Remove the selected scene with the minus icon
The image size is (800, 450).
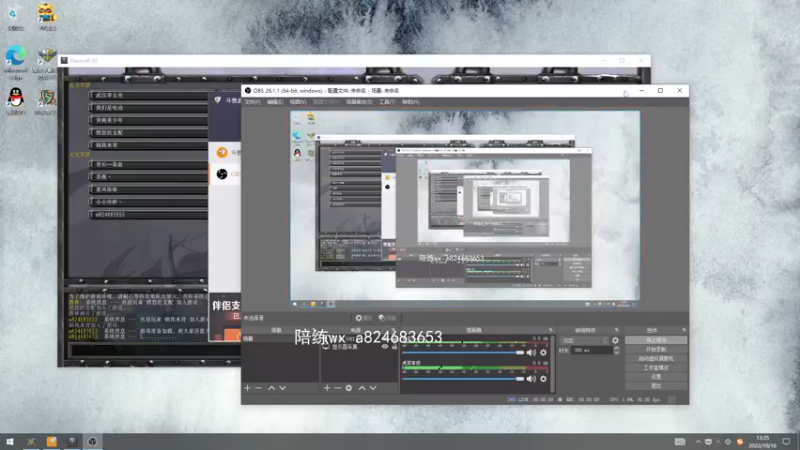(x=259, y=388)
